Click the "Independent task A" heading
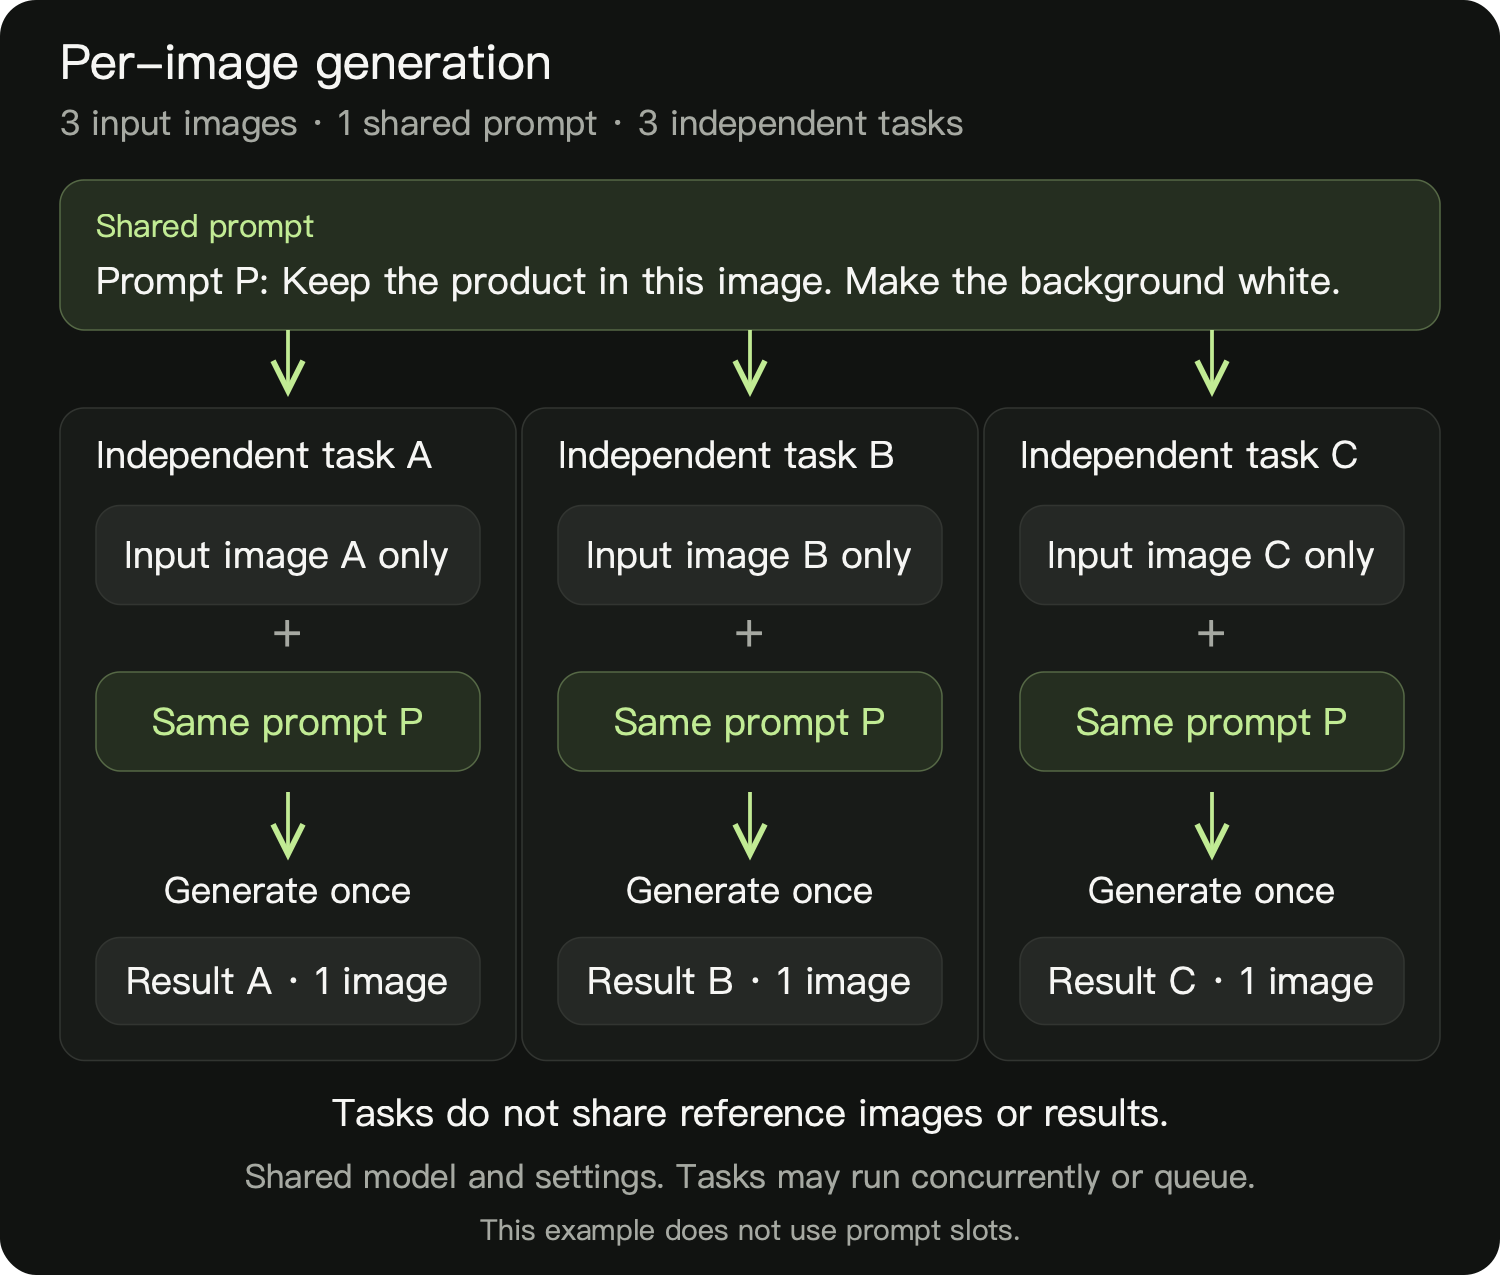This screenshot has width=1500, height=1275. (264, 455)
